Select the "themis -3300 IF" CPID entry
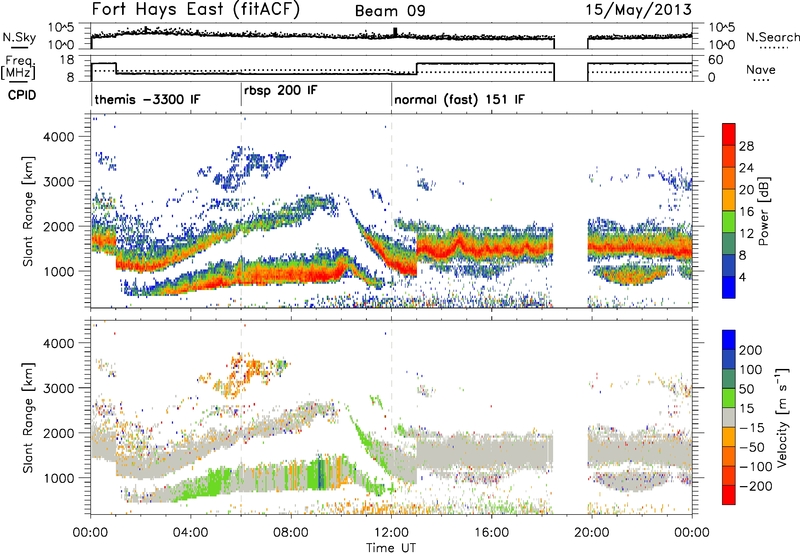The image size is (800, 554). point(147,99)
